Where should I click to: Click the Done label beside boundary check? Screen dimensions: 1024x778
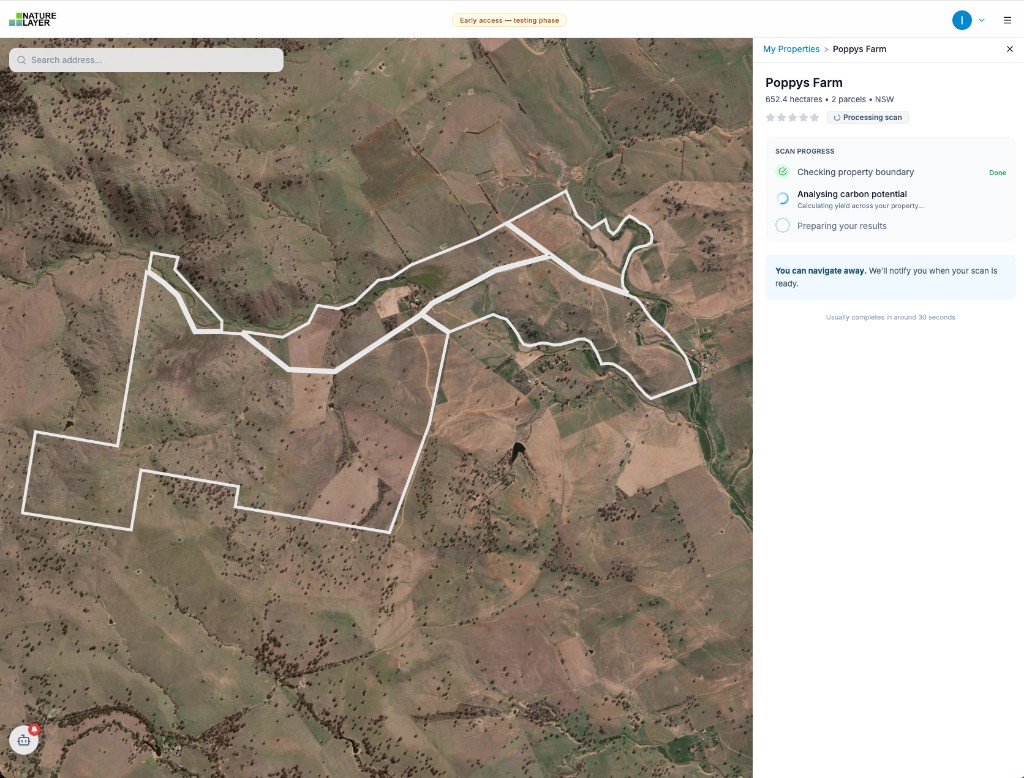coord(997,172)
